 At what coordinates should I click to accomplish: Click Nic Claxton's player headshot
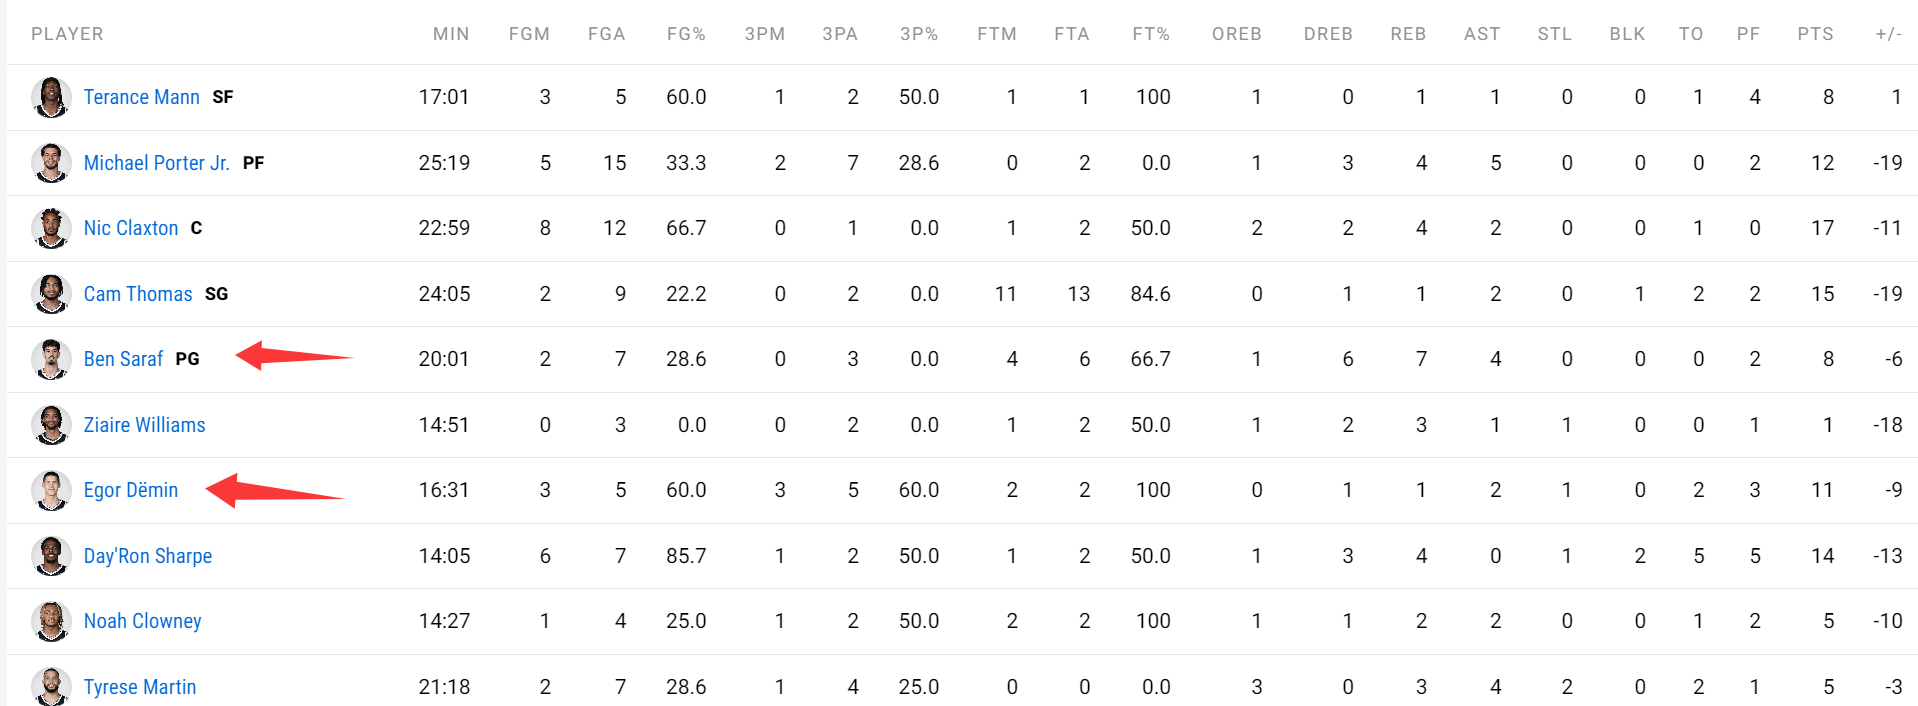(50, 228)
